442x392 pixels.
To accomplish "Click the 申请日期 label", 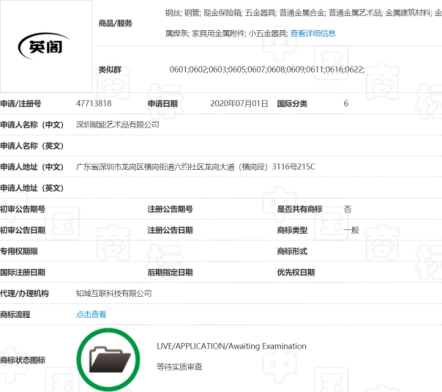I will click(163, 104).
